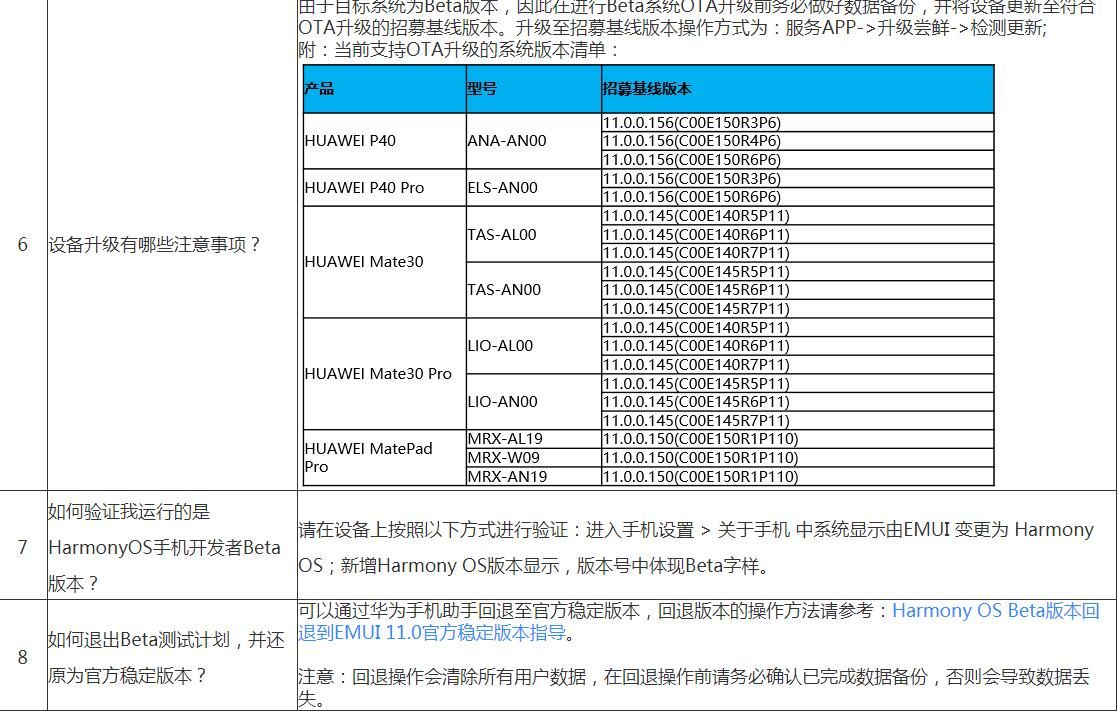Screen dimensions: 1118x711
Task: Select the MRX-AN19 model cell
Action: pos(533,476)
